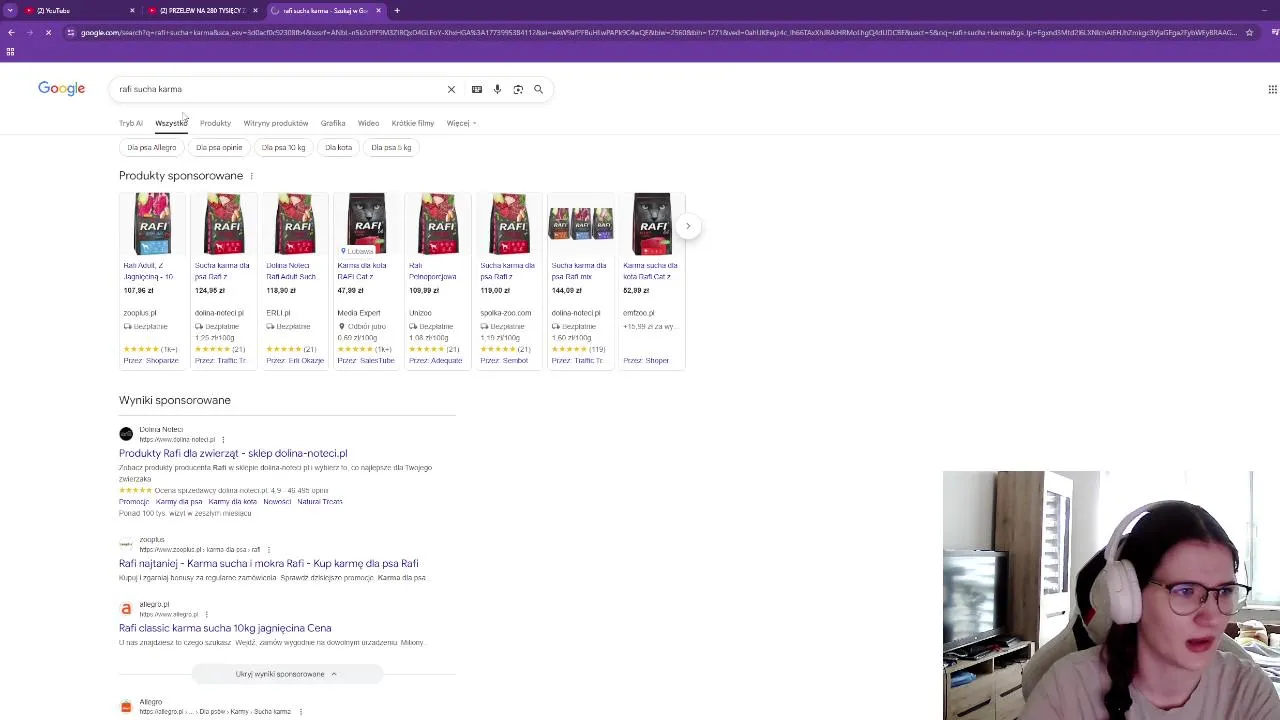Stop loading the page
The width and height of the screenshot is (1280, 720).
(49, 32)
